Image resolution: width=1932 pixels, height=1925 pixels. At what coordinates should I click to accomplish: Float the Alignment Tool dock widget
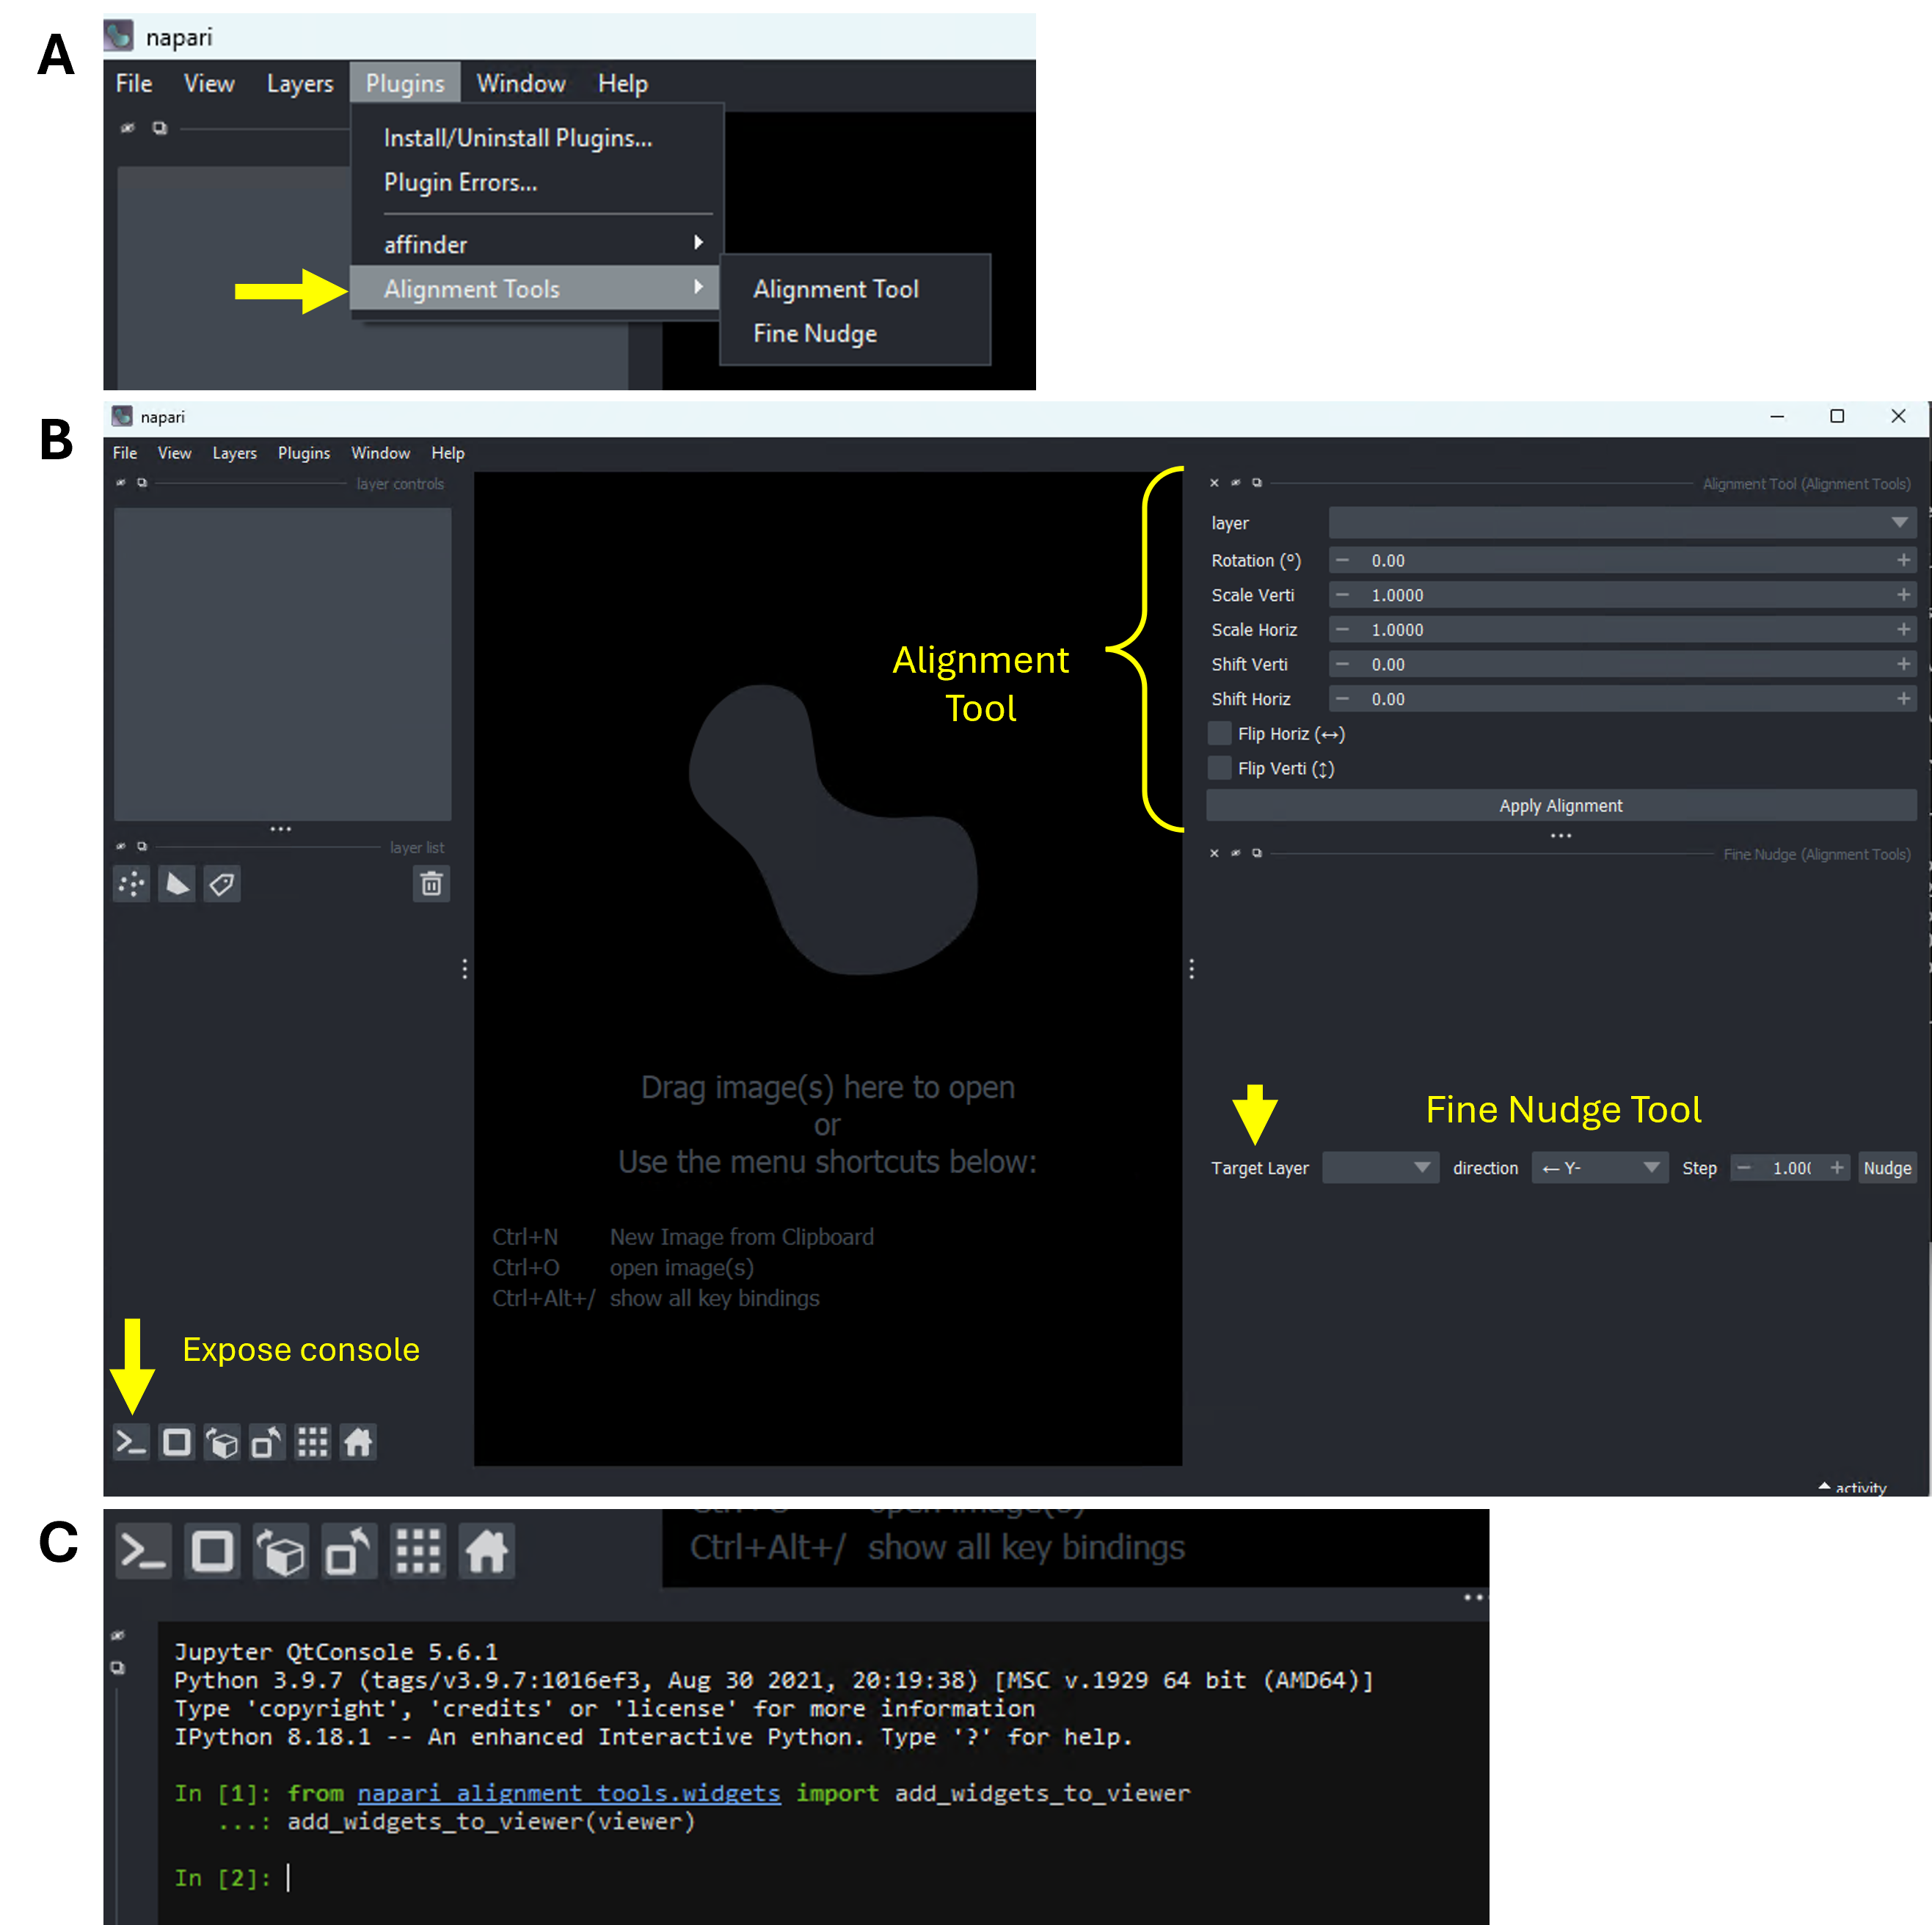click(x=1257, y=483)
